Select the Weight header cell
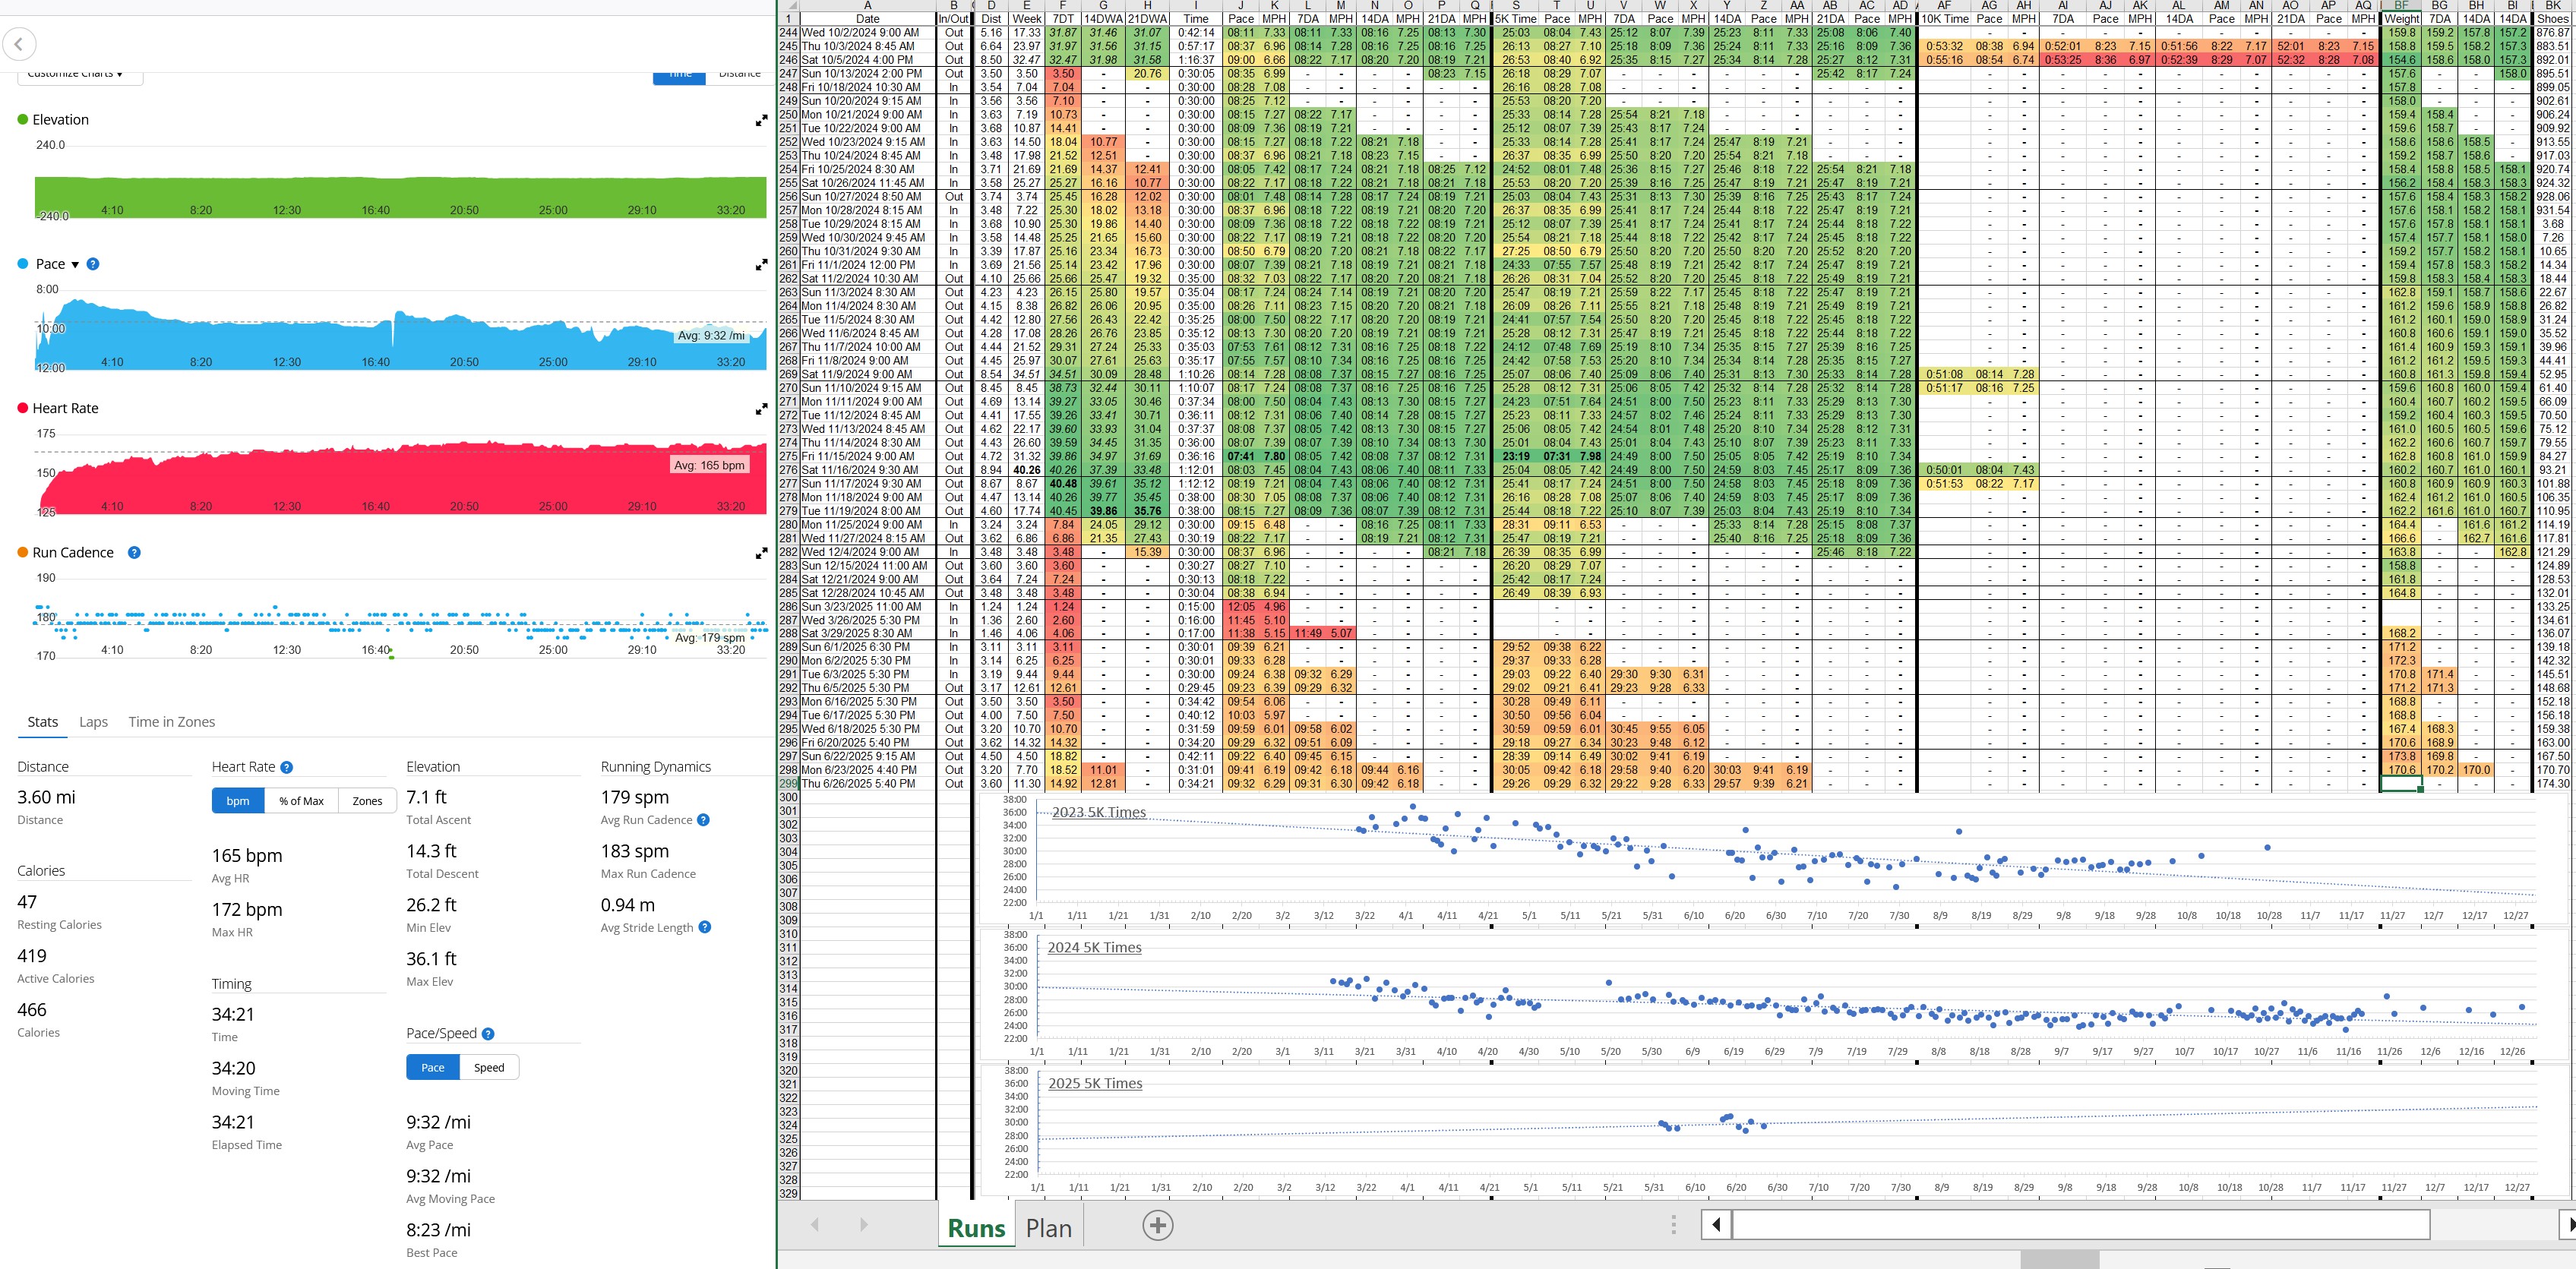2576x1269 pixels. pyautogui.click(x=2400, y=19)
